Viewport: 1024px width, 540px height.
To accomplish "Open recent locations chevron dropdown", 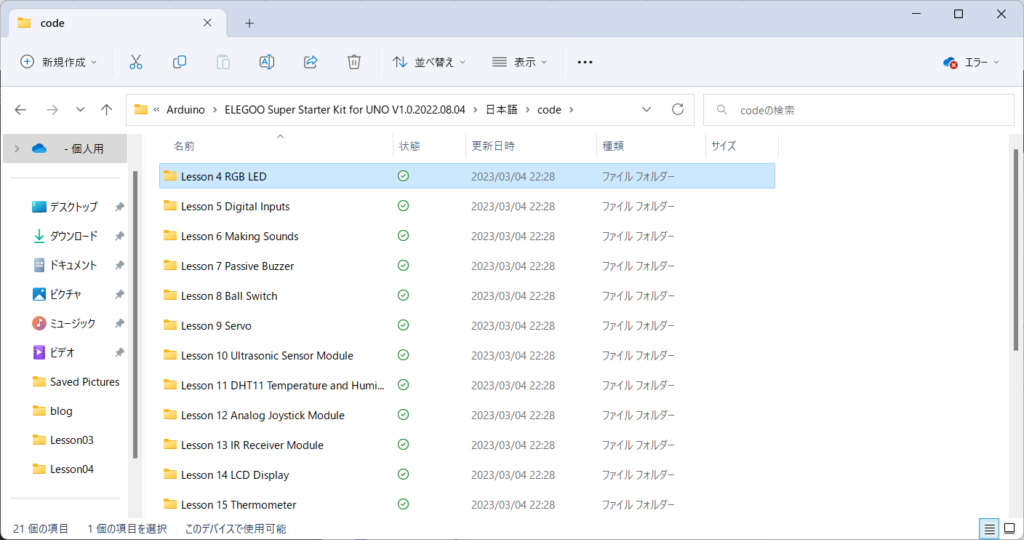I will [80, 110].
